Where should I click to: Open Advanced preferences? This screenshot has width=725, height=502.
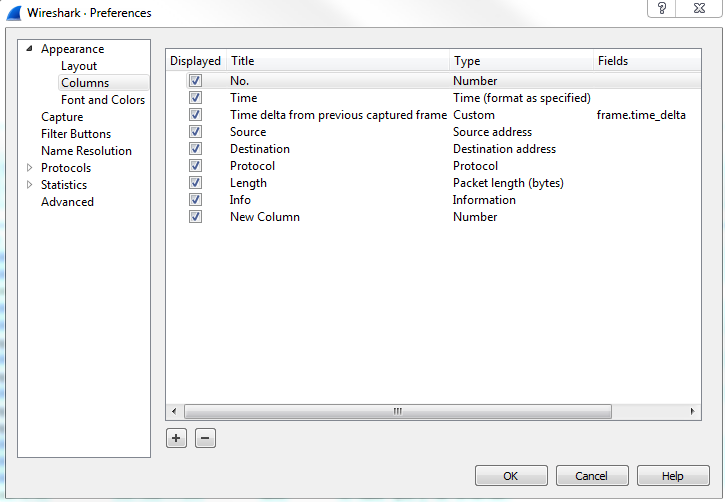tap(67, 202)
